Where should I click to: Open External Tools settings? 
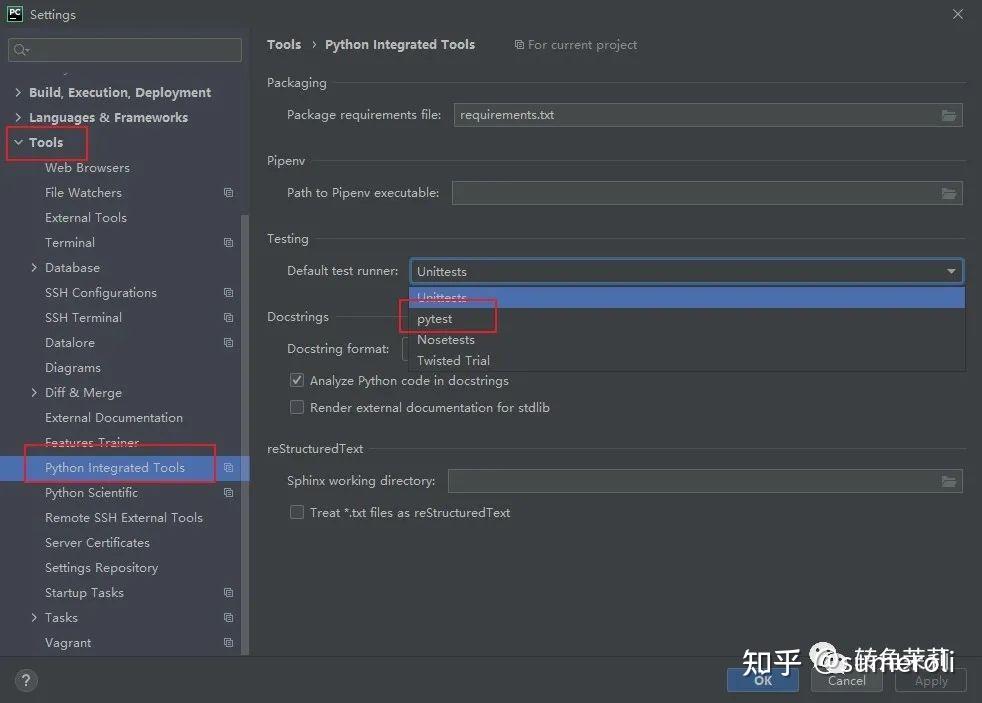point(86,218)
